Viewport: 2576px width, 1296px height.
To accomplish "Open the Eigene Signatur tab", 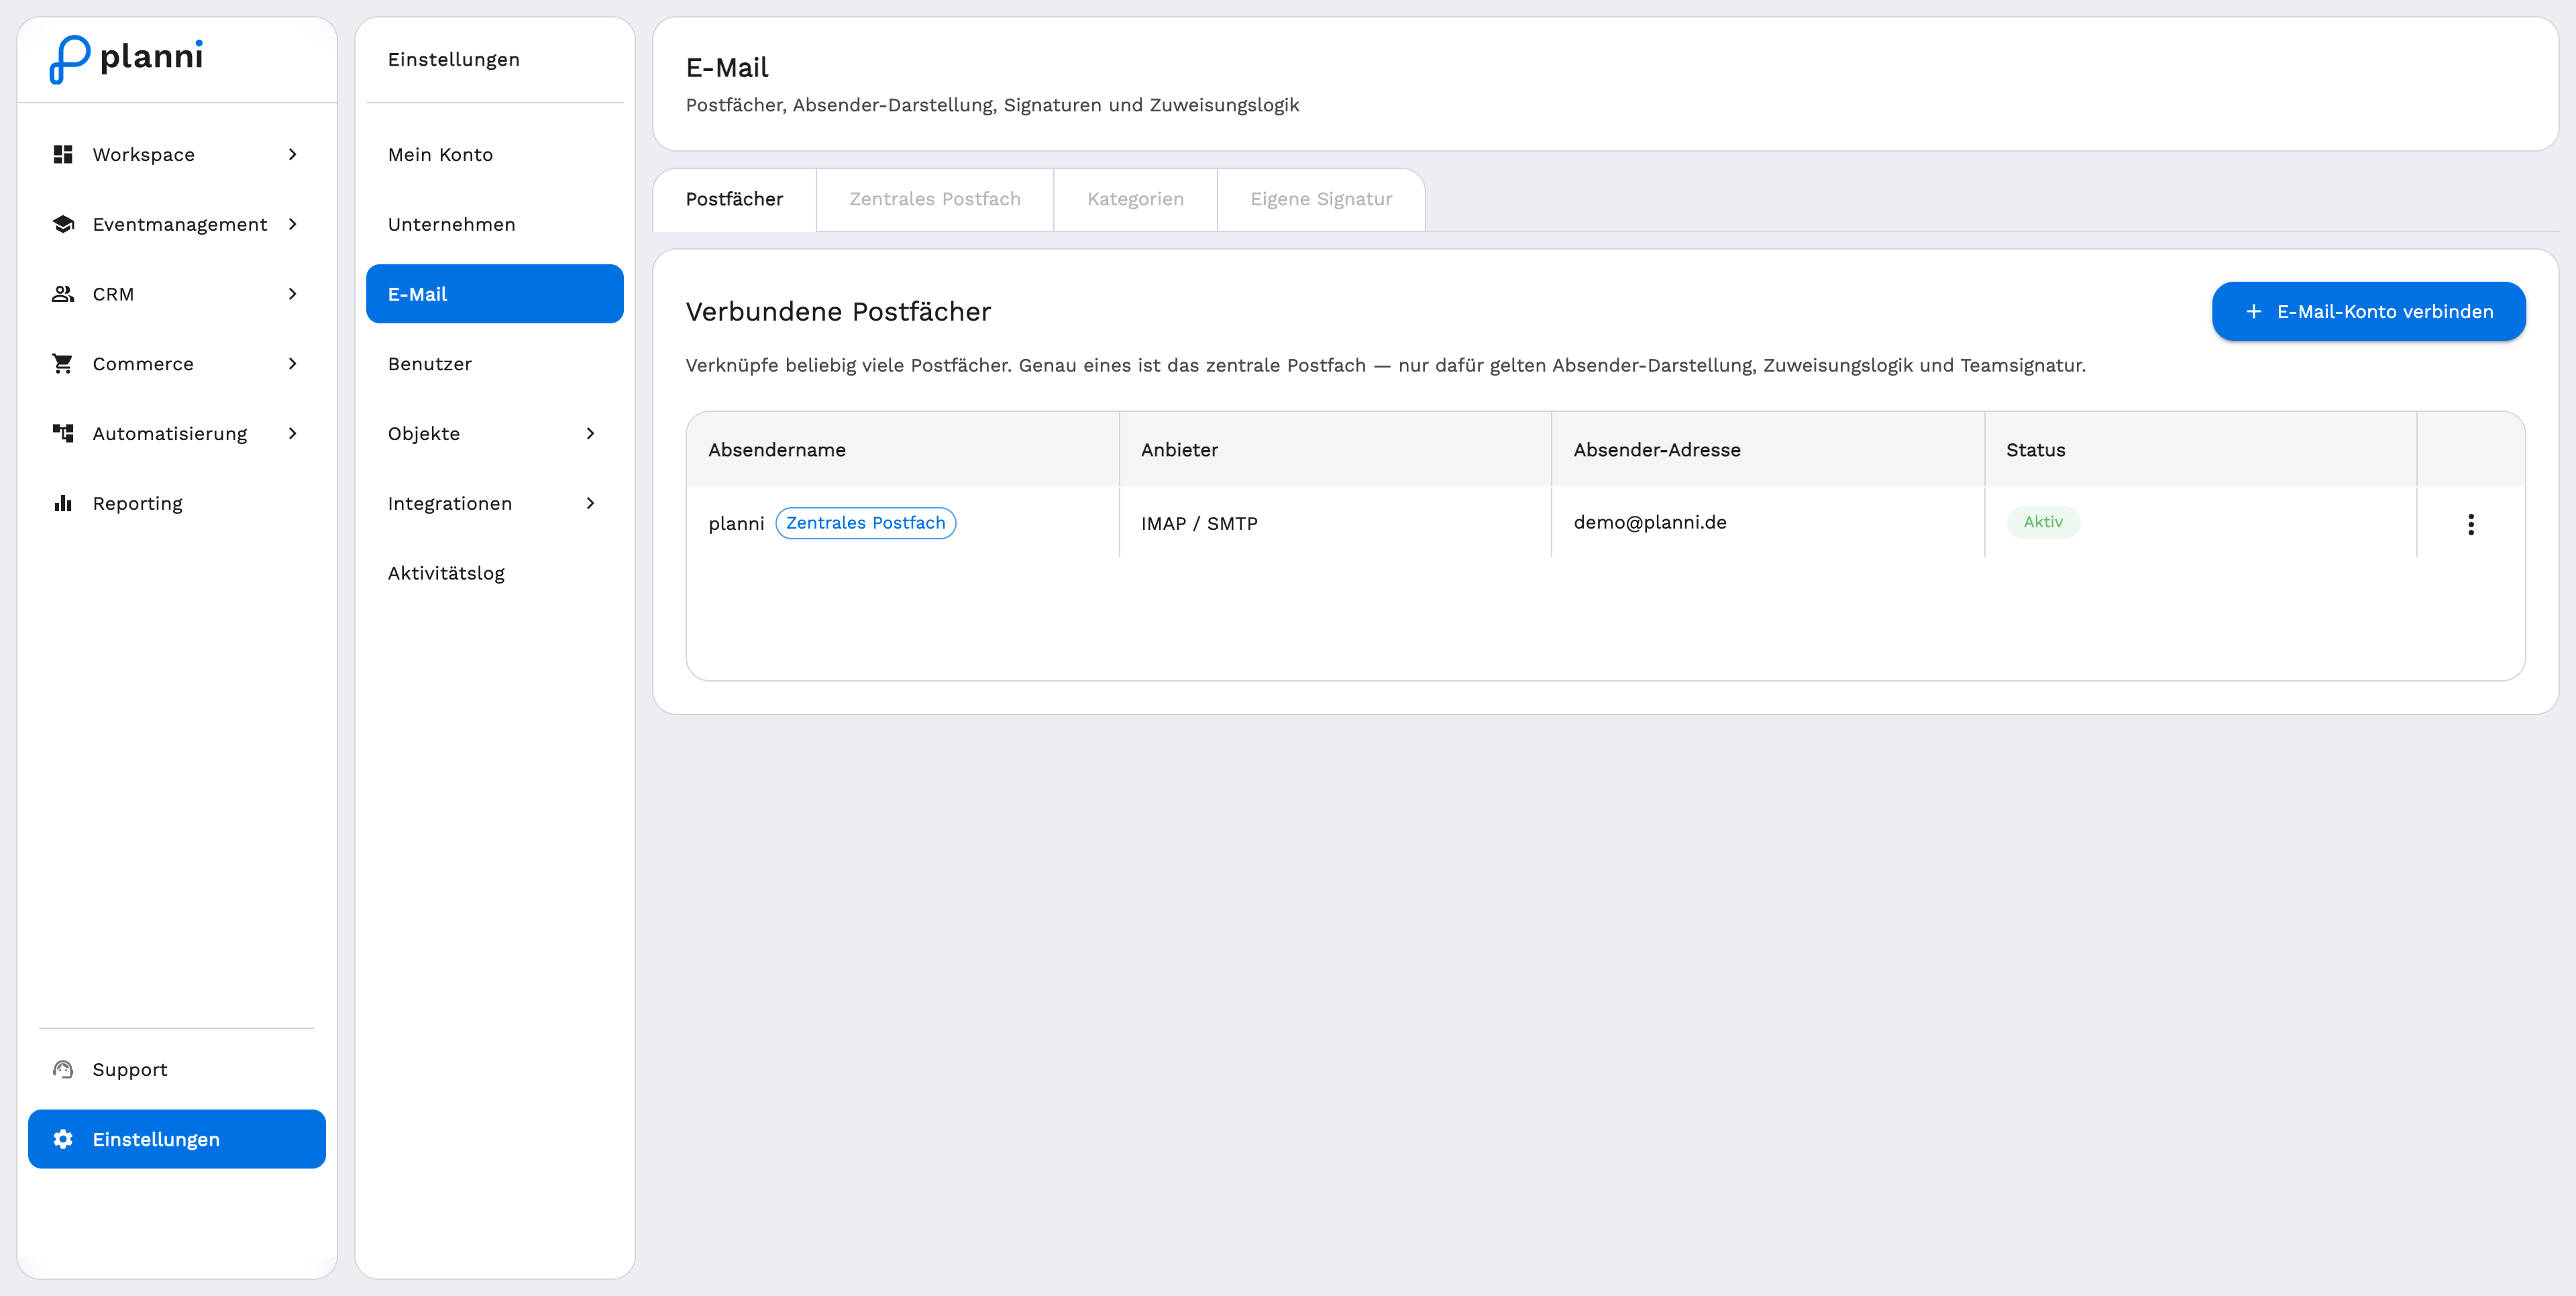I will click(x=1321, y=200).
